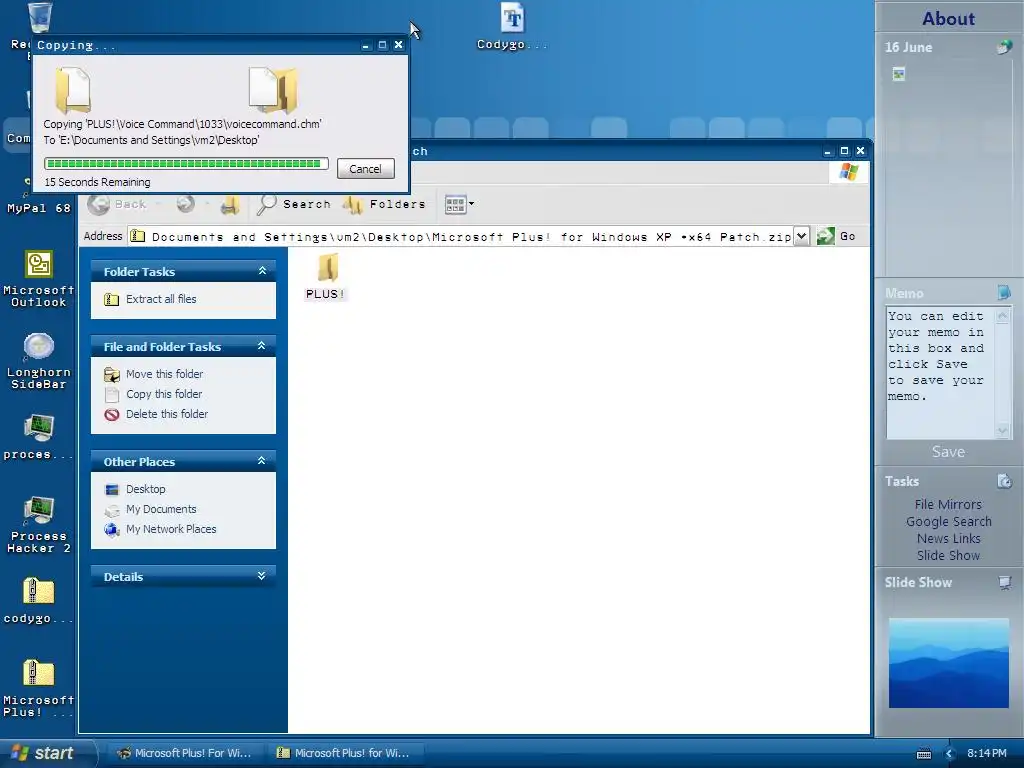Click inside the memo text box

[940, 372]
